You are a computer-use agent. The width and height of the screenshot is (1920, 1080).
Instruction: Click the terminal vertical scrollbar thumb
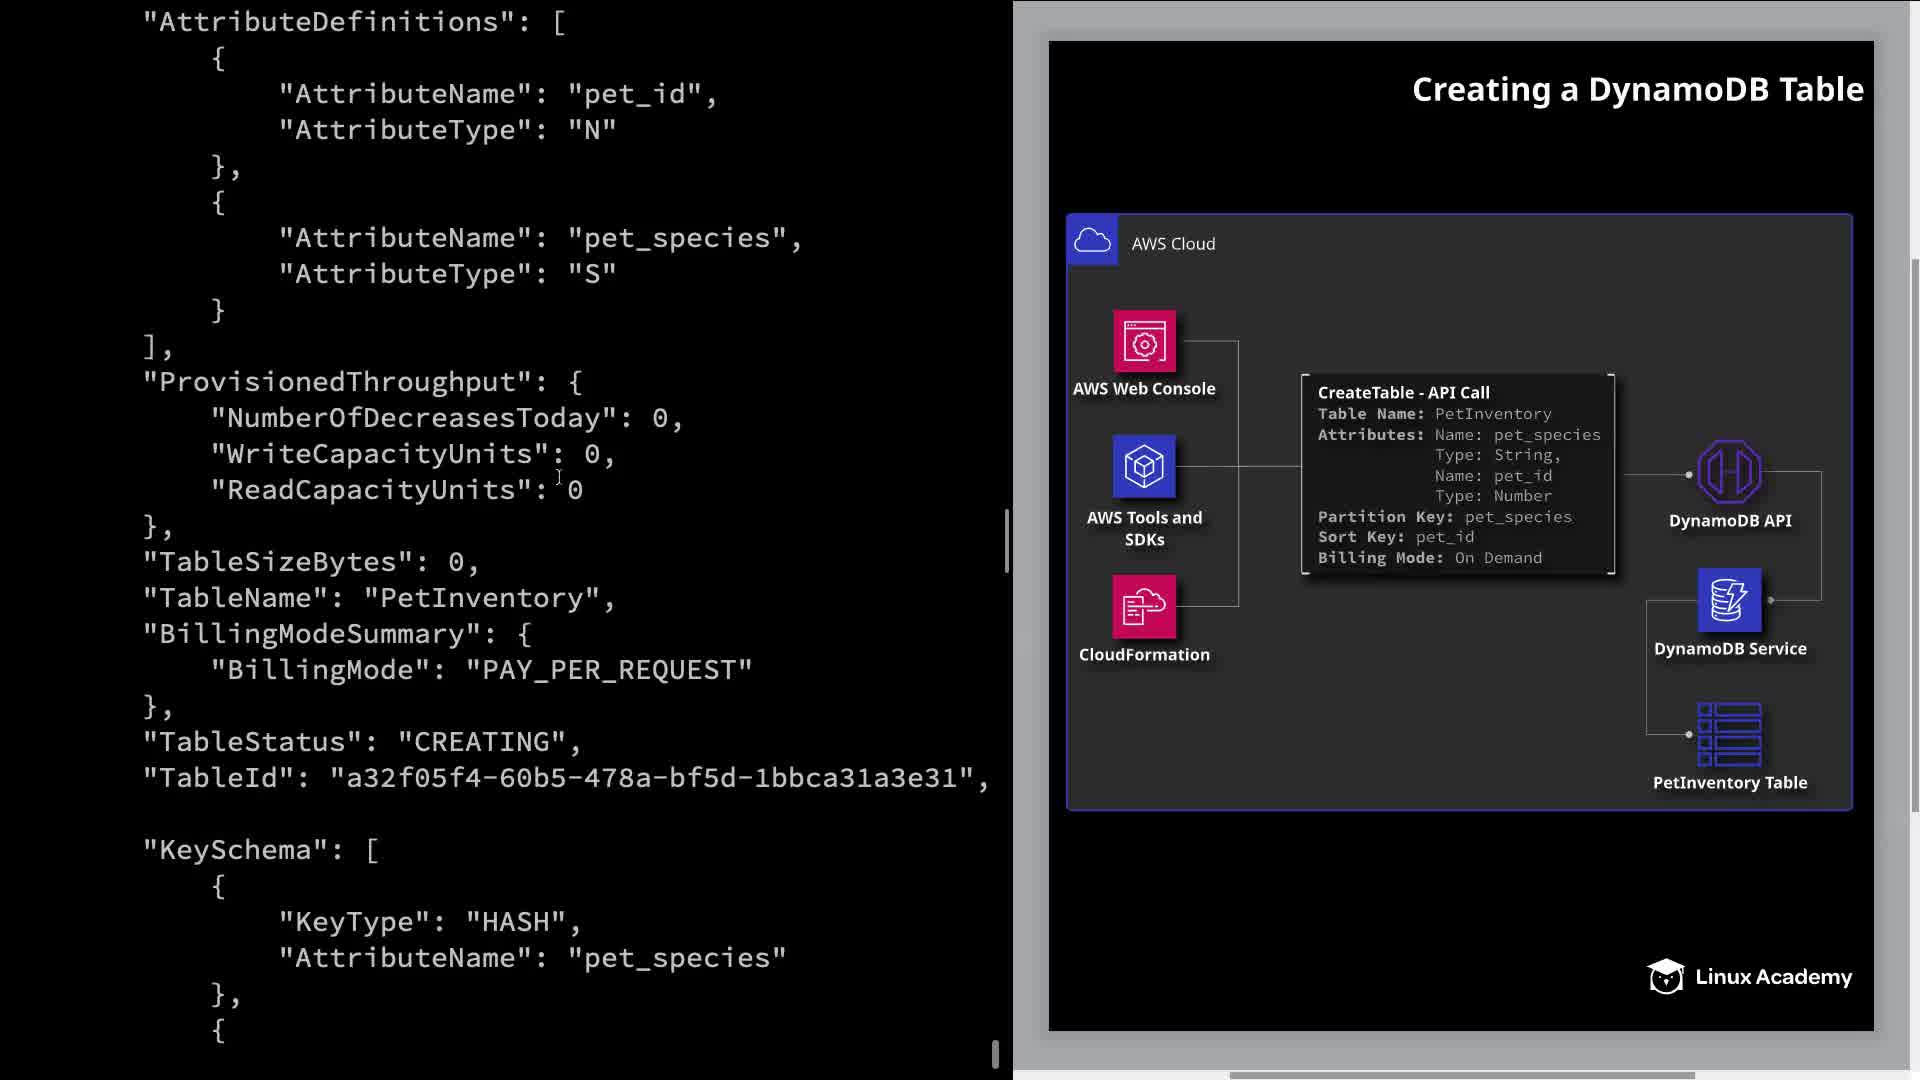[1006, 540]
